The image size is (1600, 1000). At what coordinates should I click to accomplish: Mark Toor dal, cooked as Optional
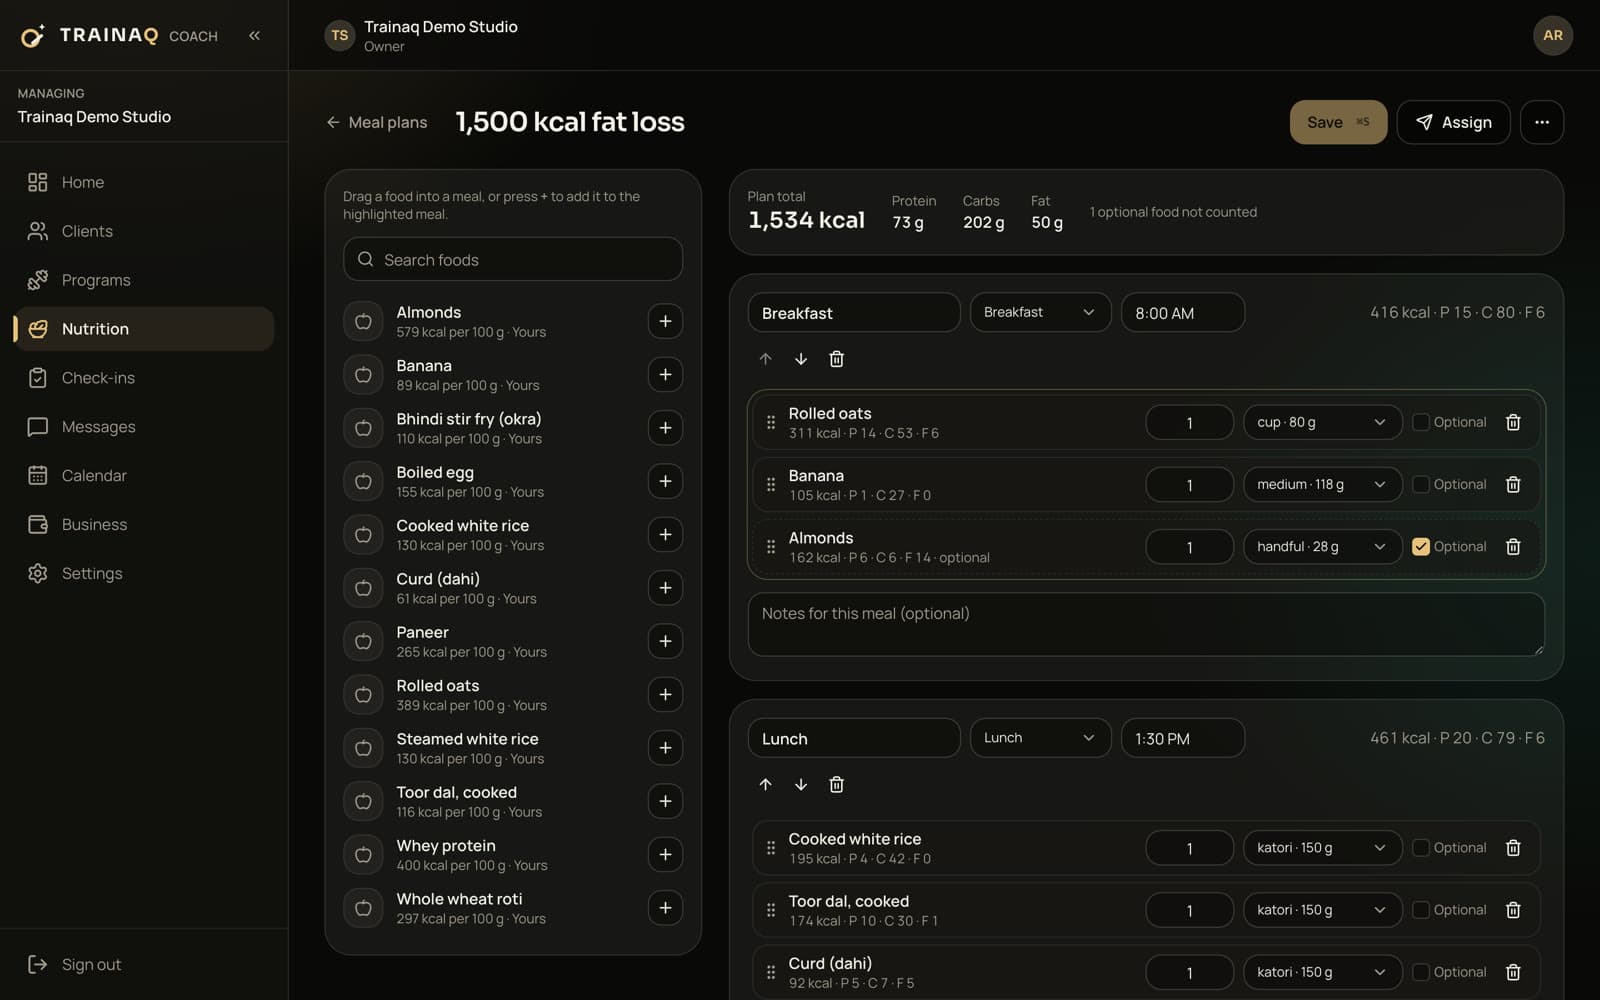tap(1420, 910)
